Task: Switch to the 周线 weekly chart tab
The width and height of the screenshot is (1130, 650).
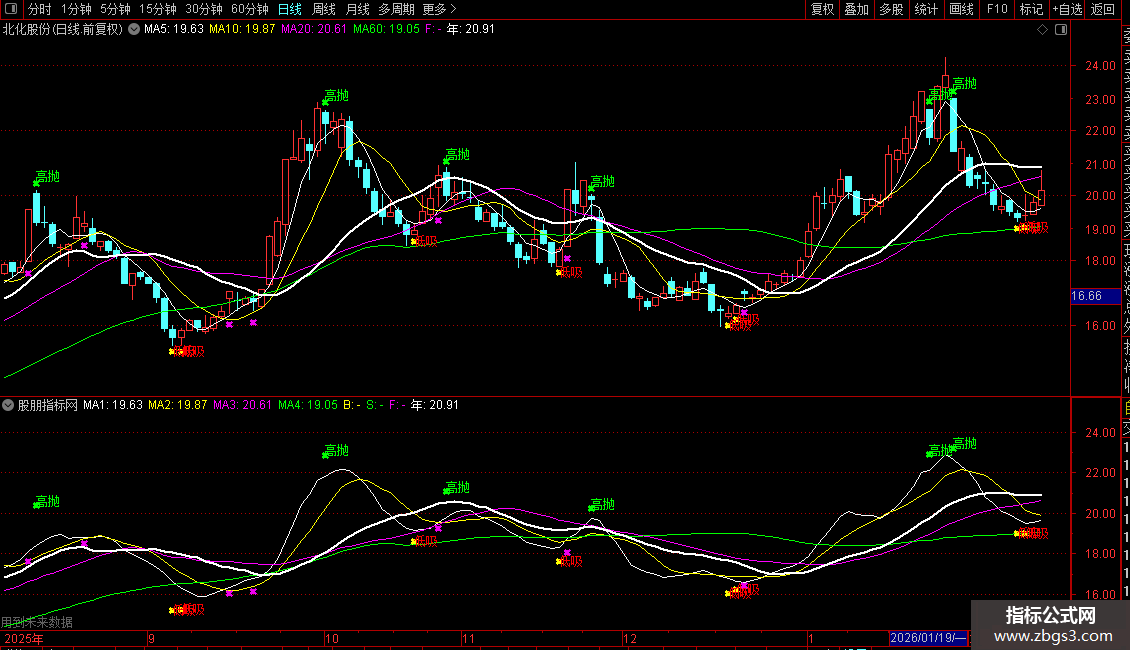Action: point(324,9)
